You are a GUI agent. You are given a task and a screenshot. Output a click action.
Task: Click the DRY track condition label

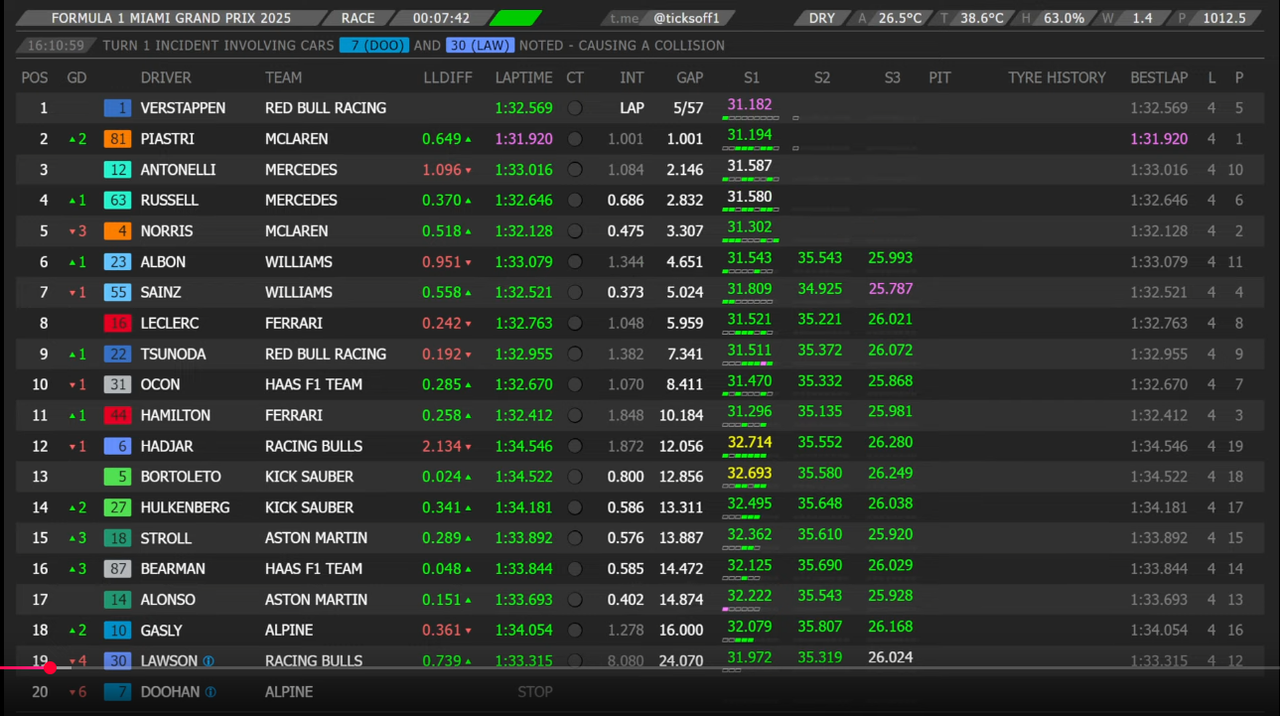(x=822, y=18)
